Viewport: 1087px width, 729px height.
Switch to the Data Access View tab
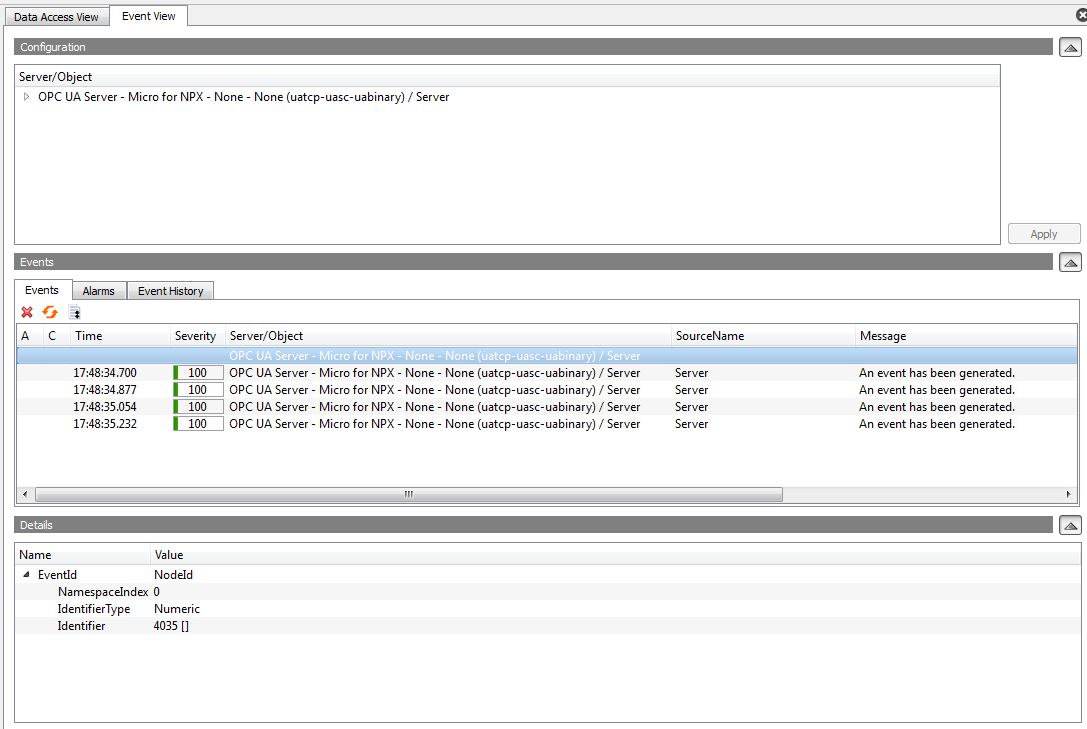click(x=56, y=17)
